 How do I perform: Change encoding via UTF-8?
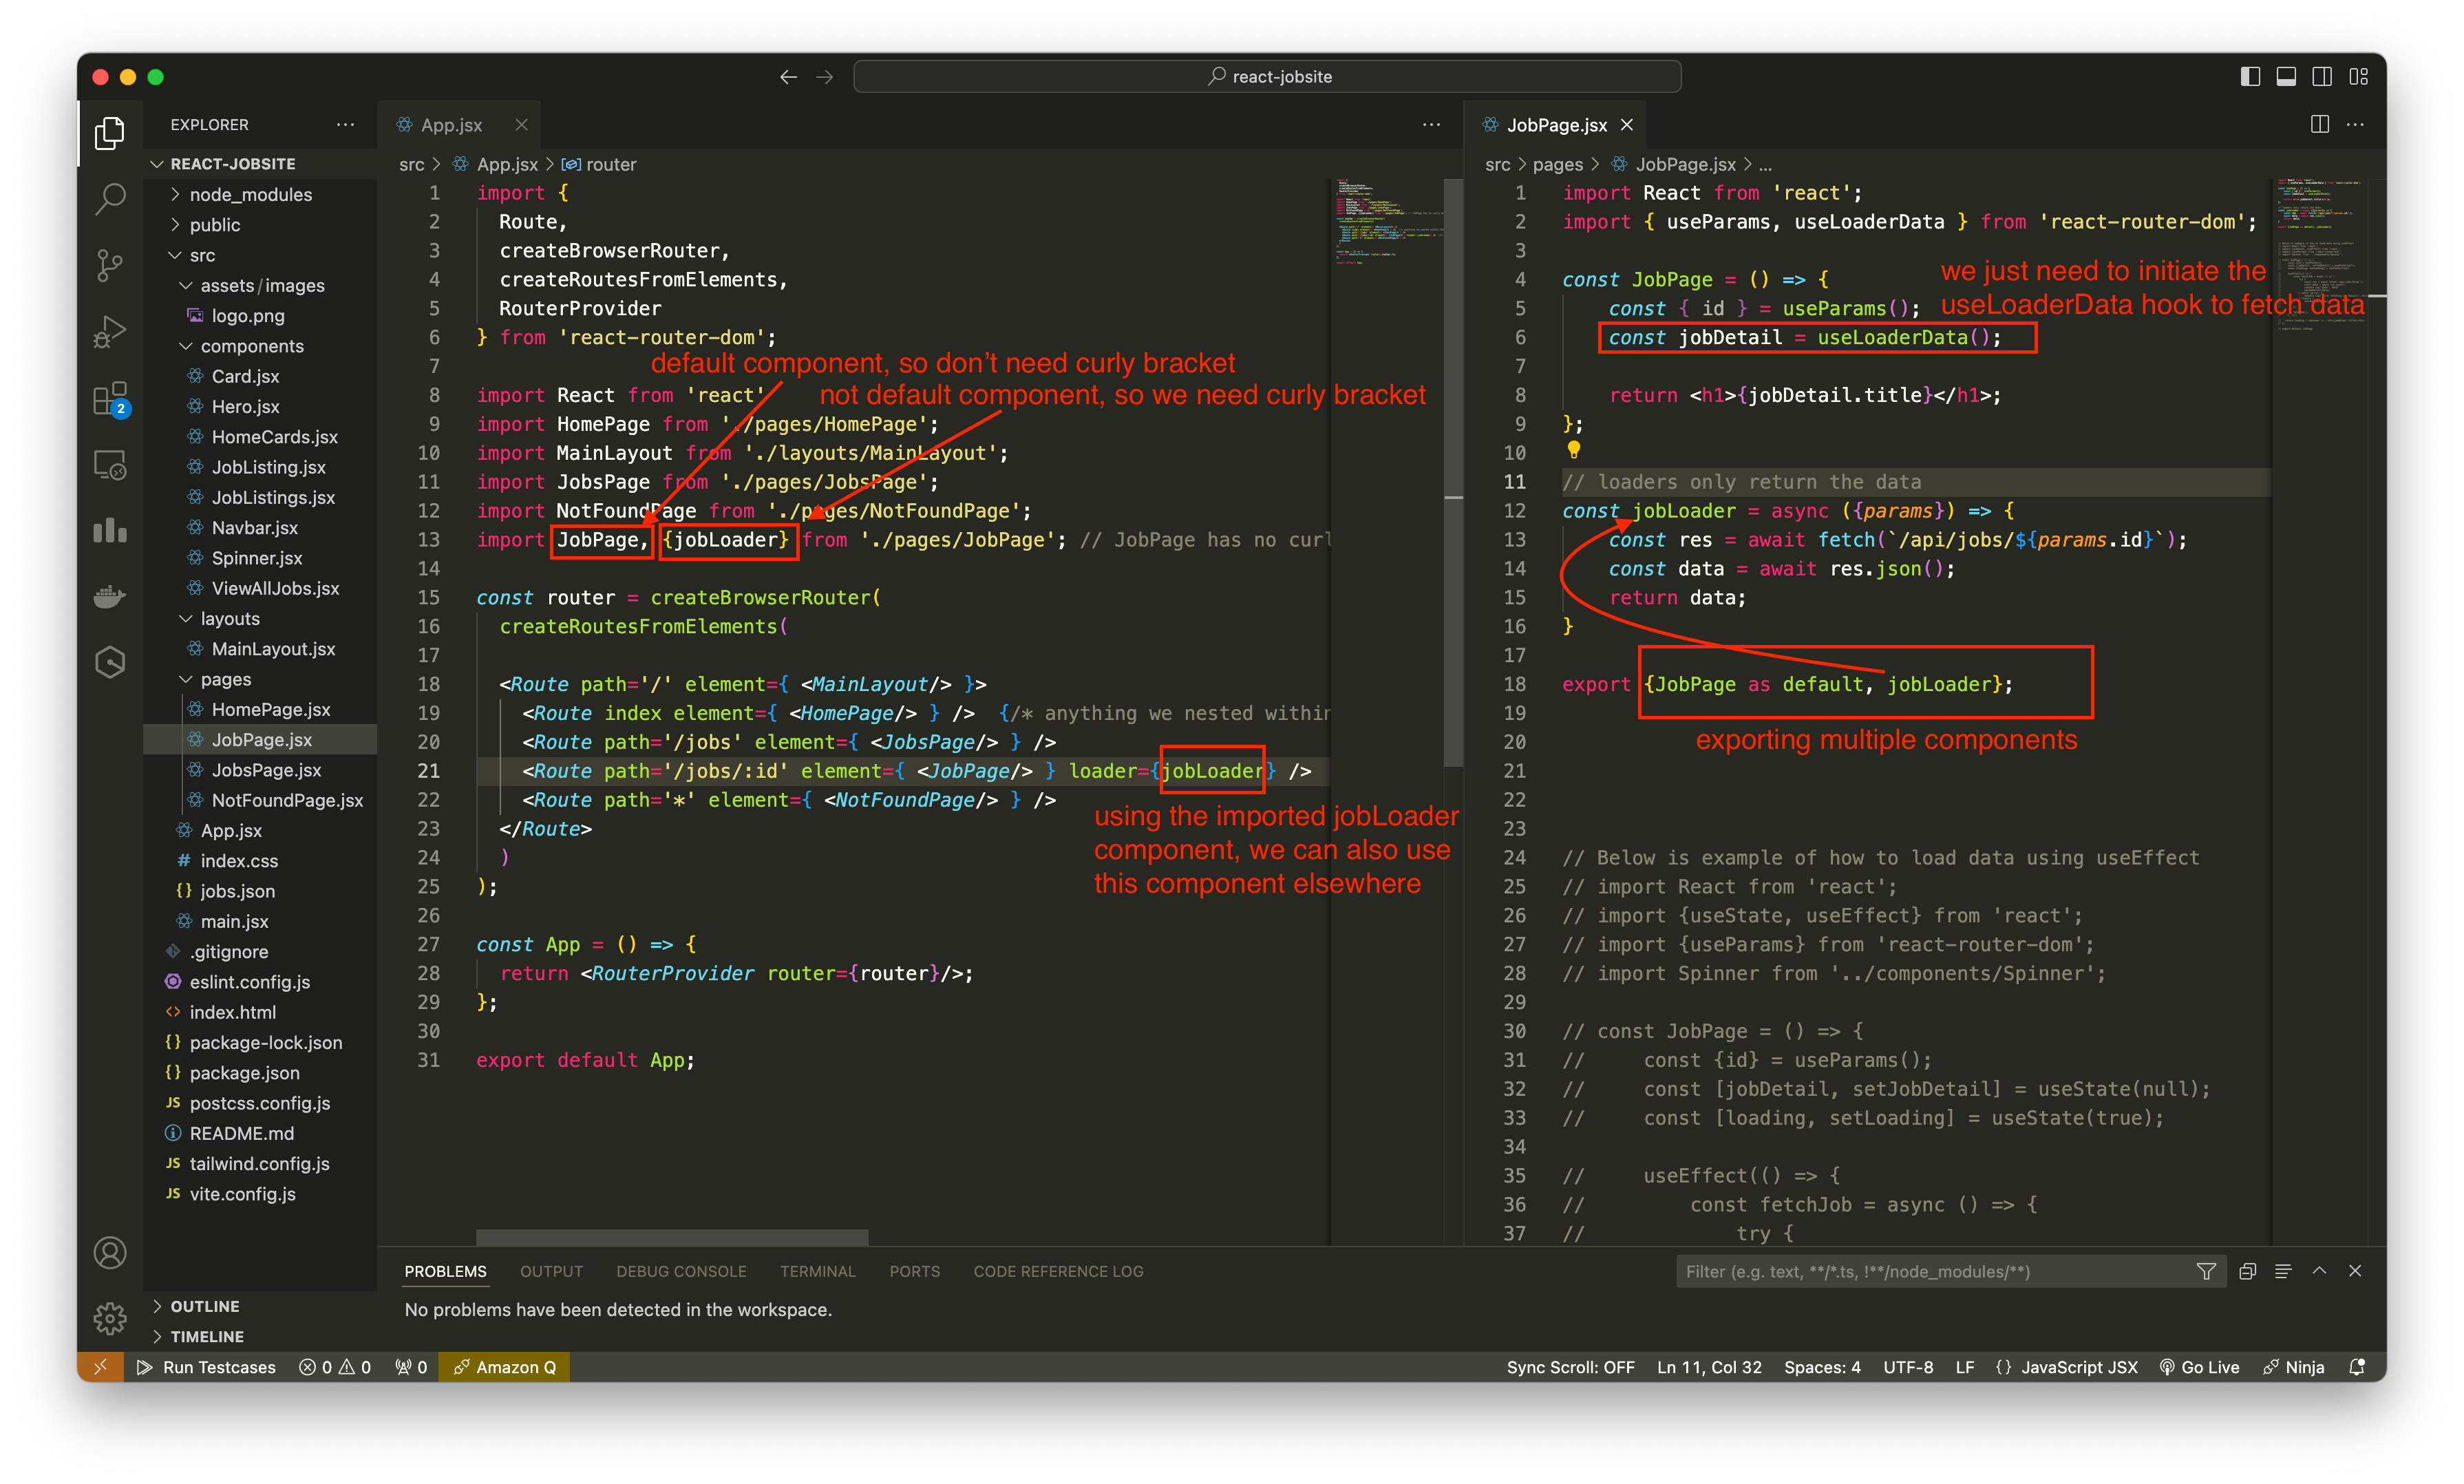[1908, 1367]
